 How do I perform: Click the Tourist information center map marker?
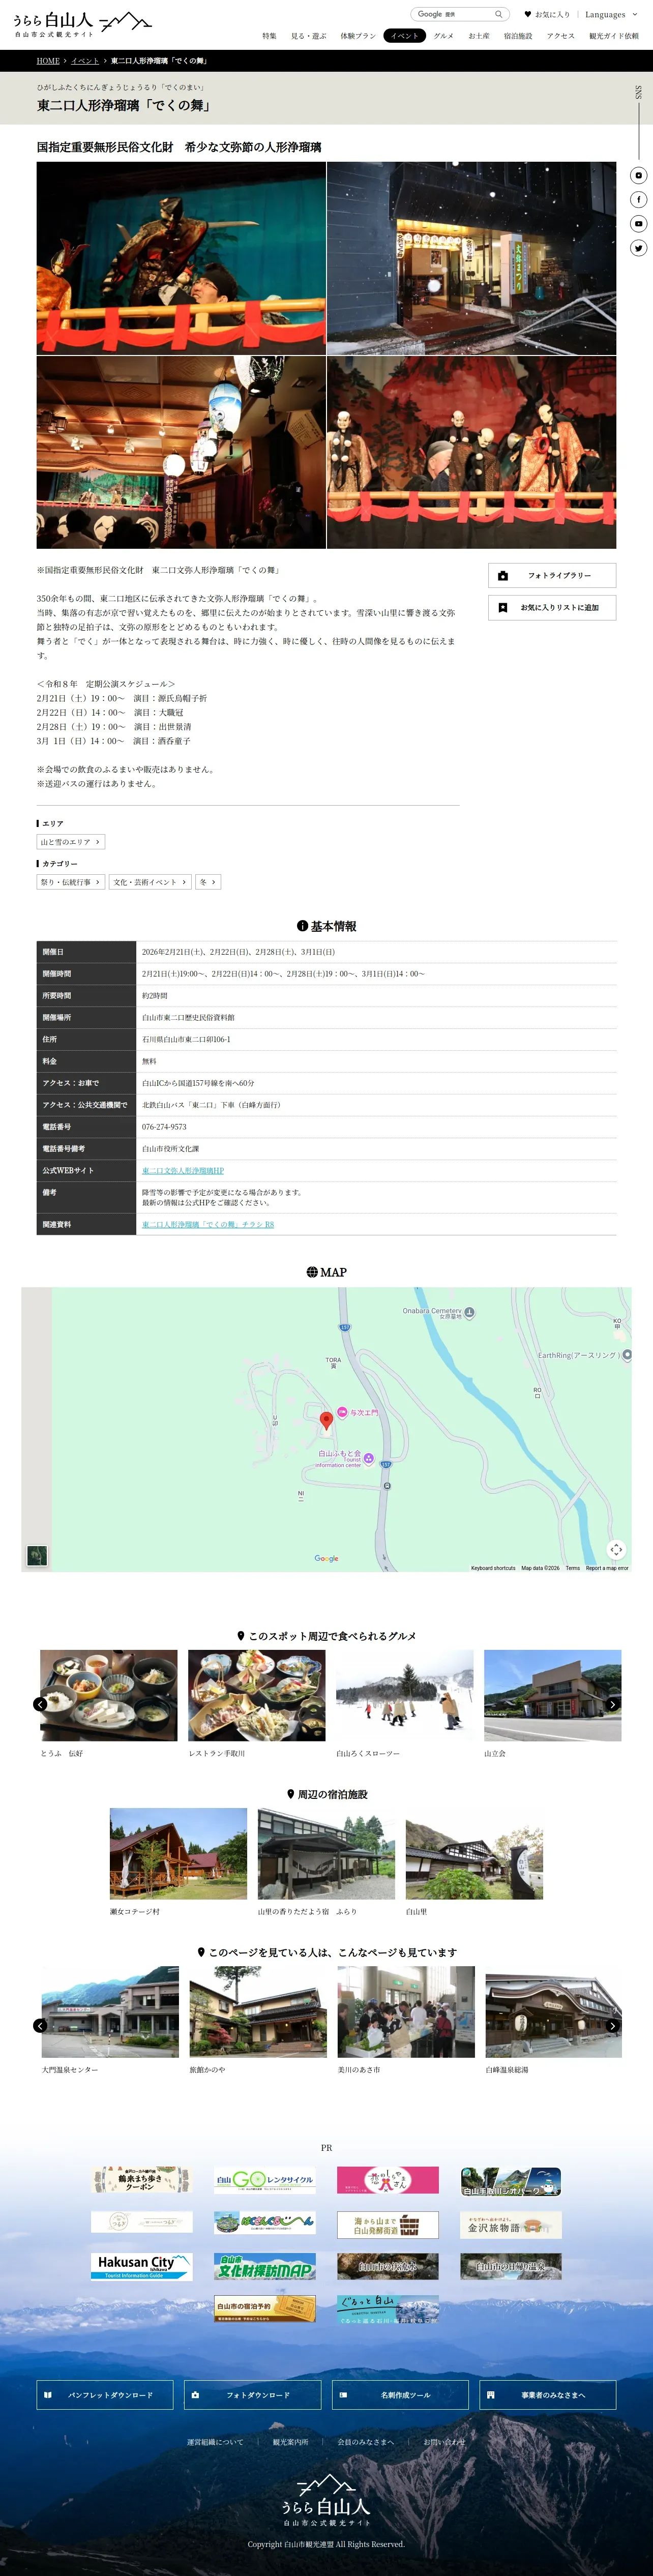coord(368,1459)
